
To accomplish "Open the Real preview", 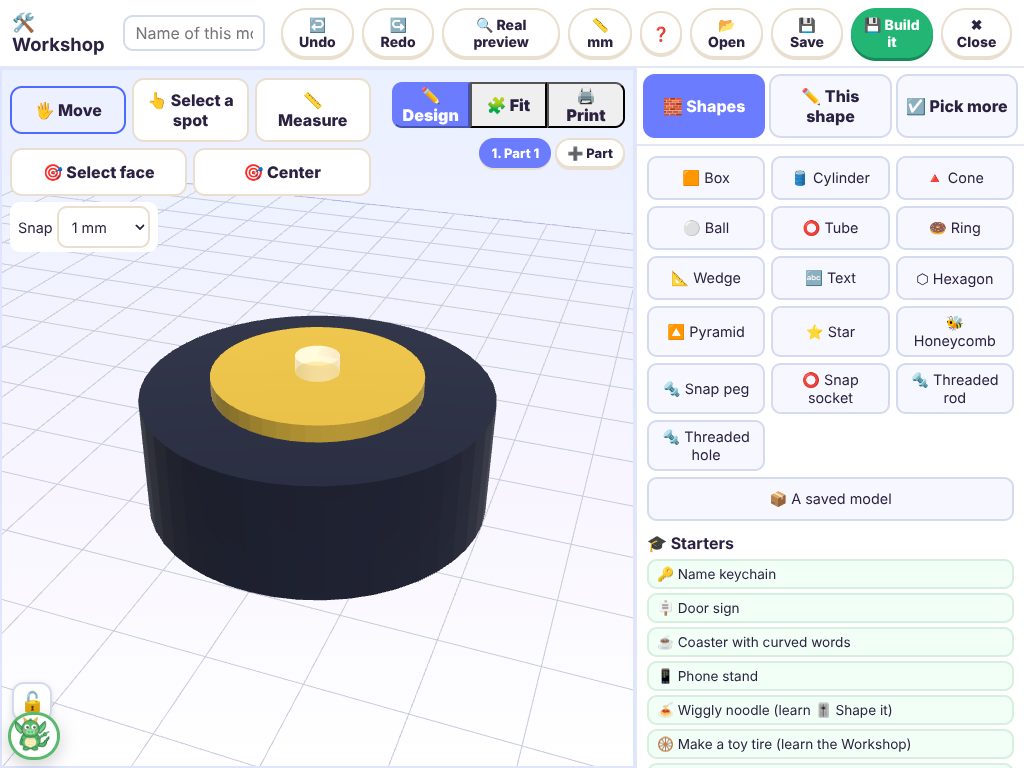I will click(x=501, y=33).
